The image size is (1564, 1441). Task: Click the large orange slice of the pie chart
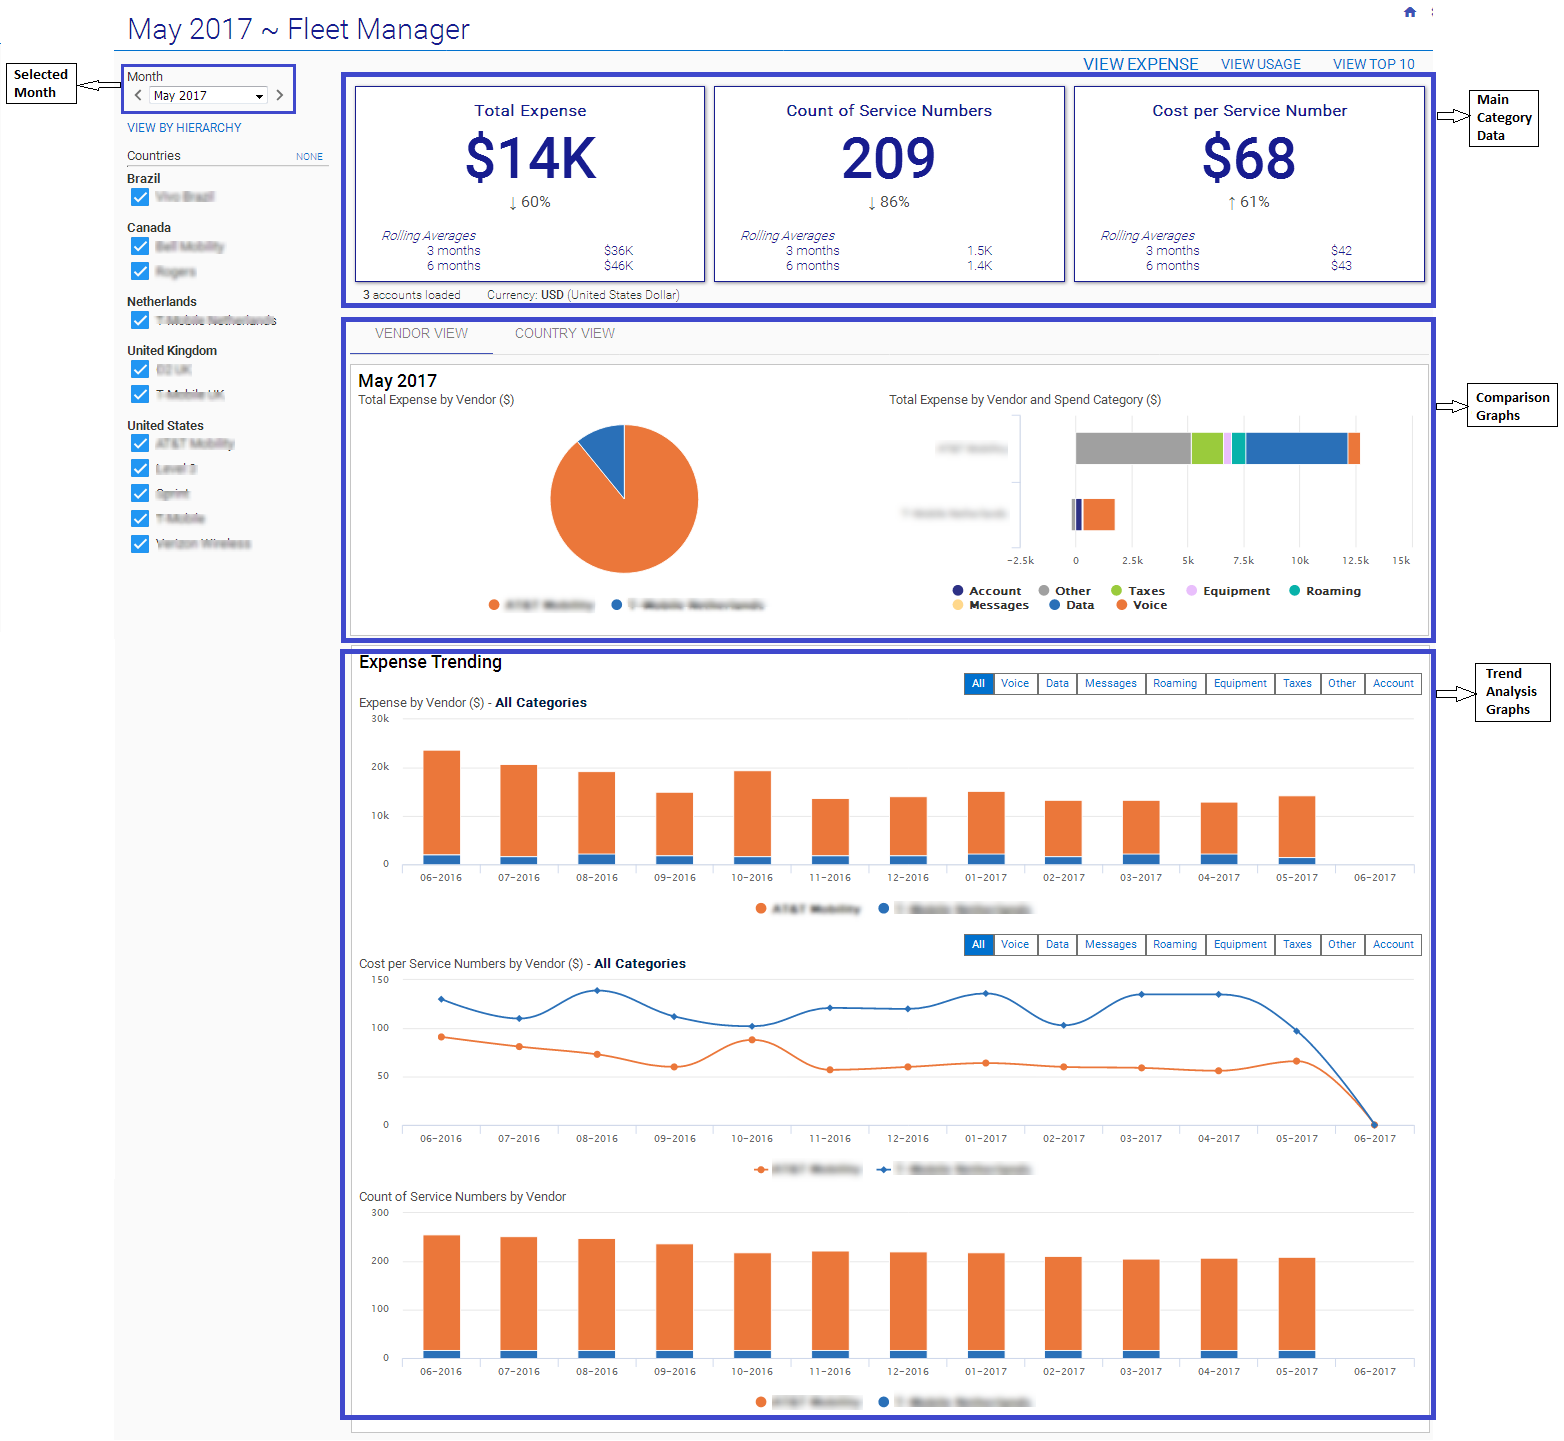(630, 520)
